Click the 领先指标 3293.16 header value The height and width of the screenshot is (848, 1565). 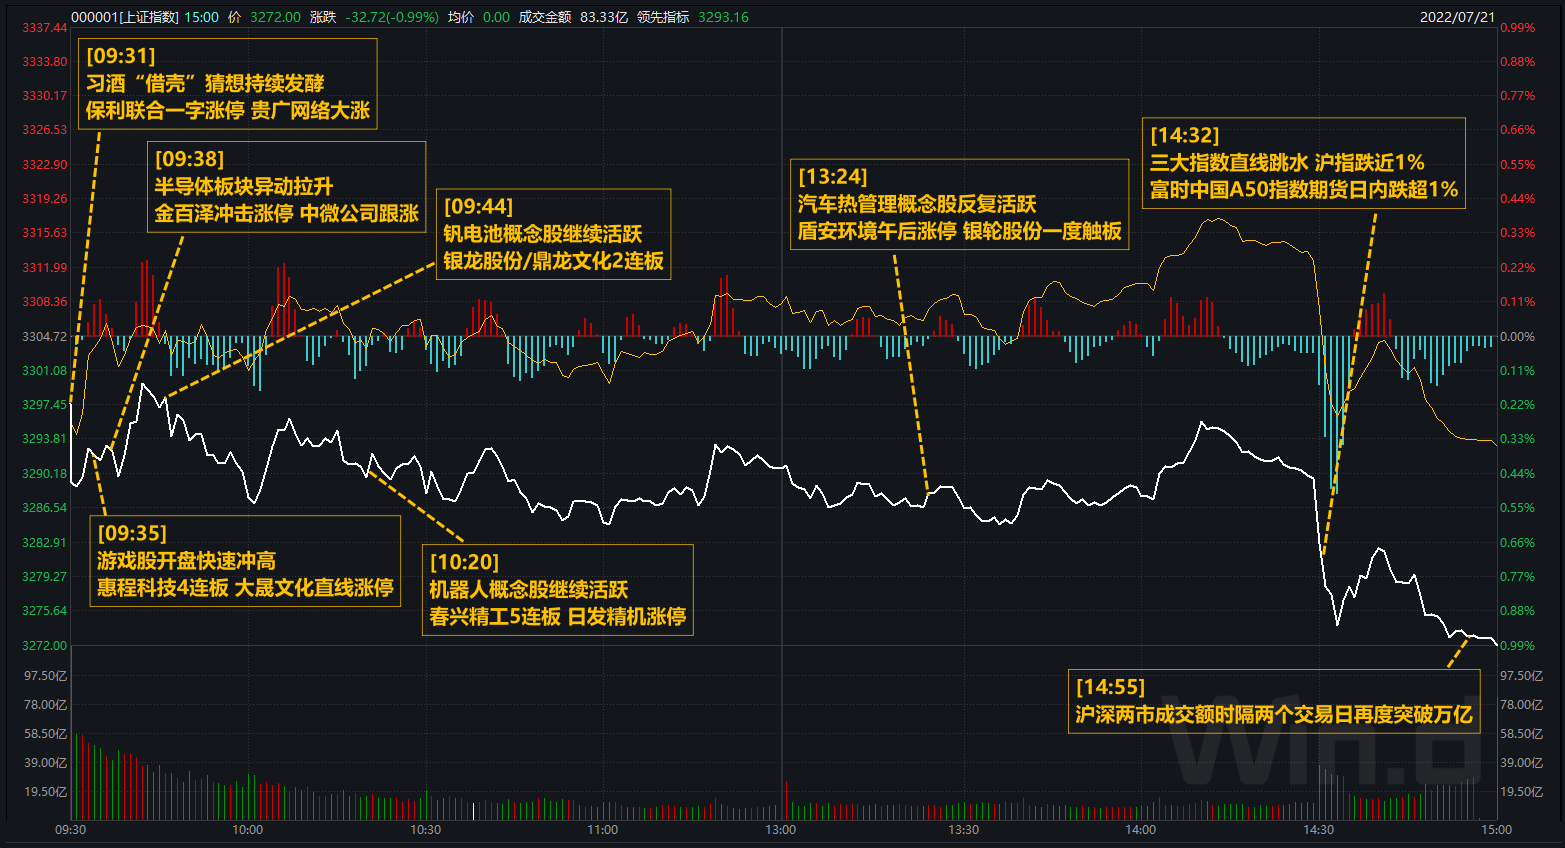pos(693,17)
